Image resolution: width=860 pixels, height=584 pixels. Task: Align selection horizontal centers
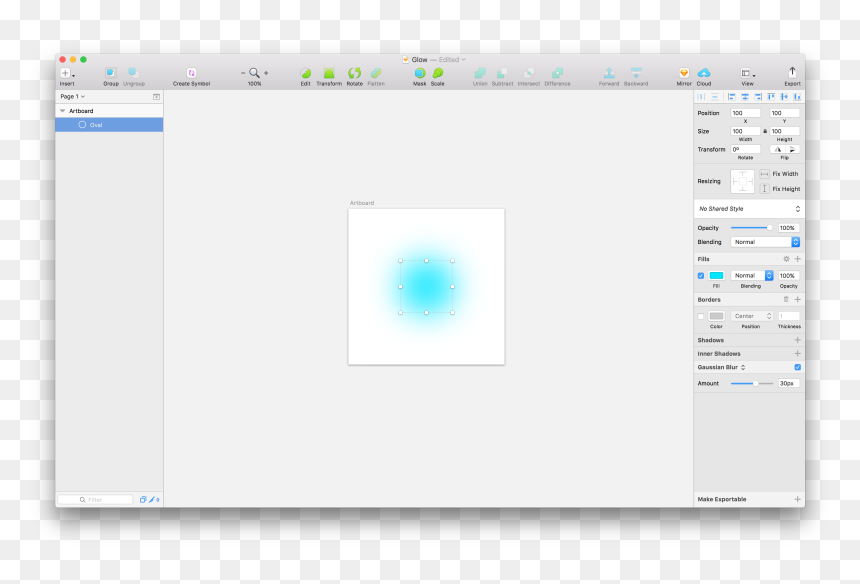[745, 97]
